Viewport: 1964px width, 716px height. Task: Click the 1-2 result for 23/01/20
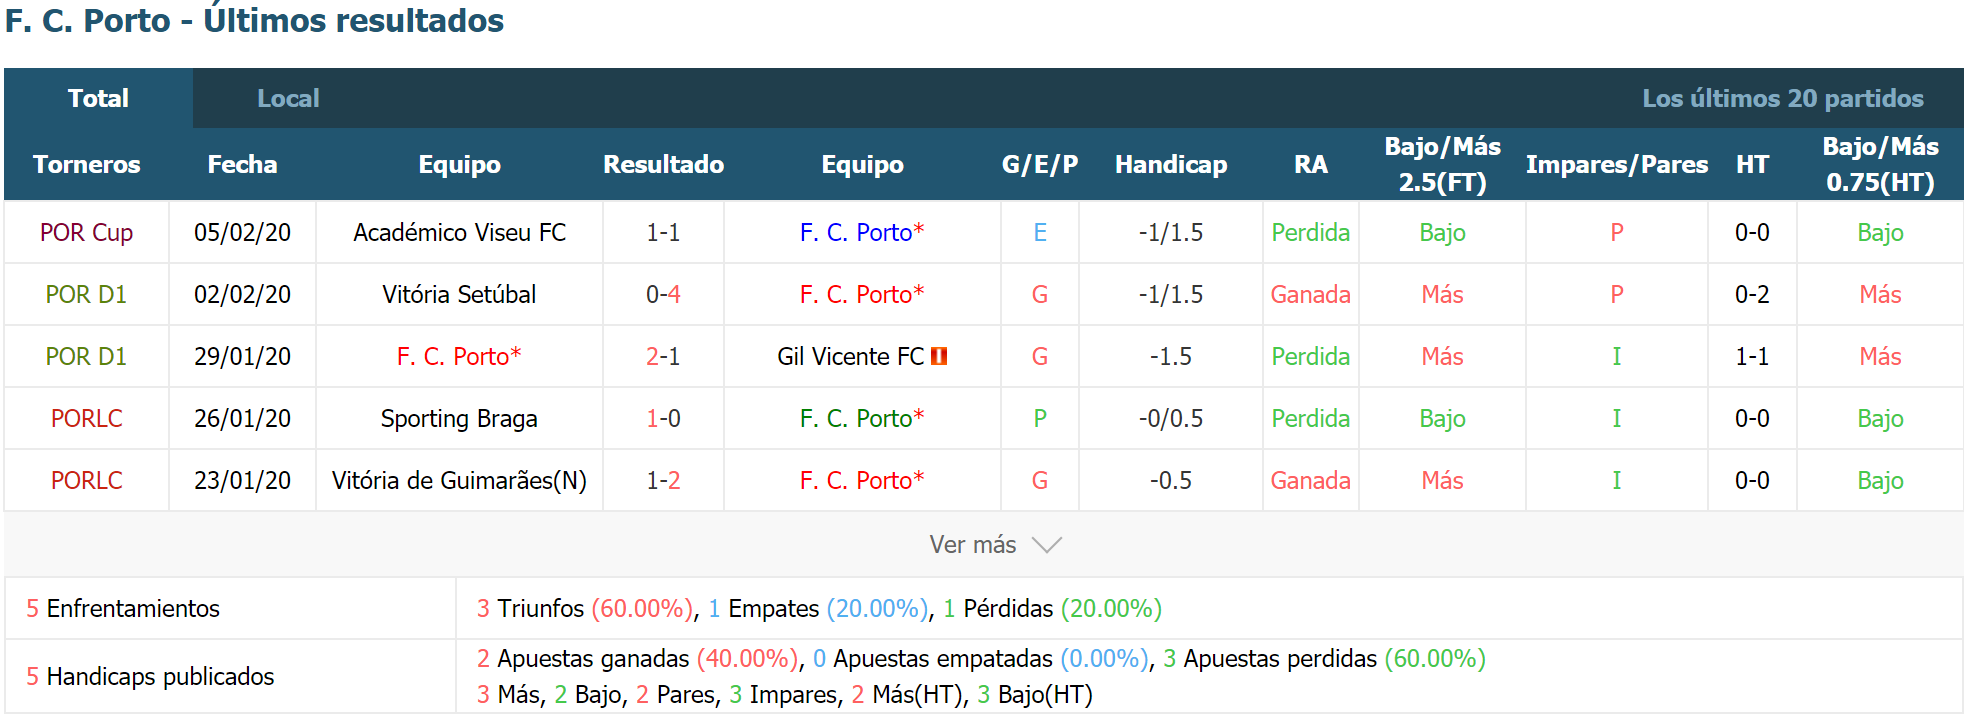click(663, 480)
